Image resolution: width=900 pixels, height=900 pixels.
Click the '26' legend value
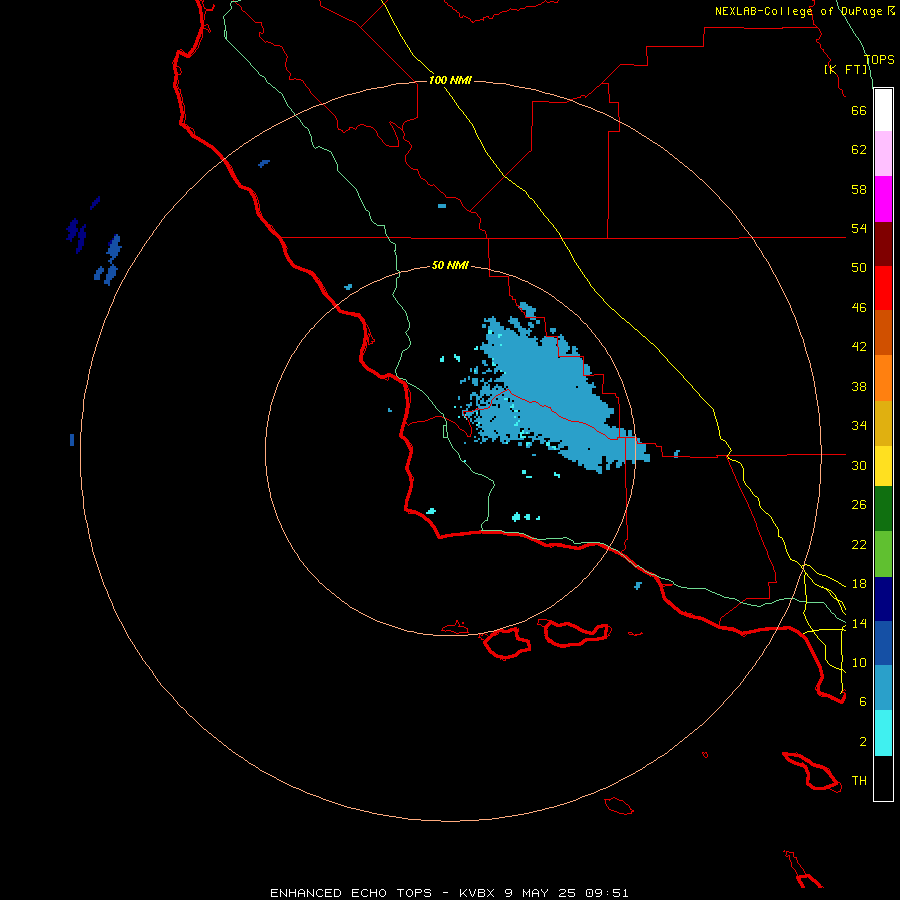point(859,505)
